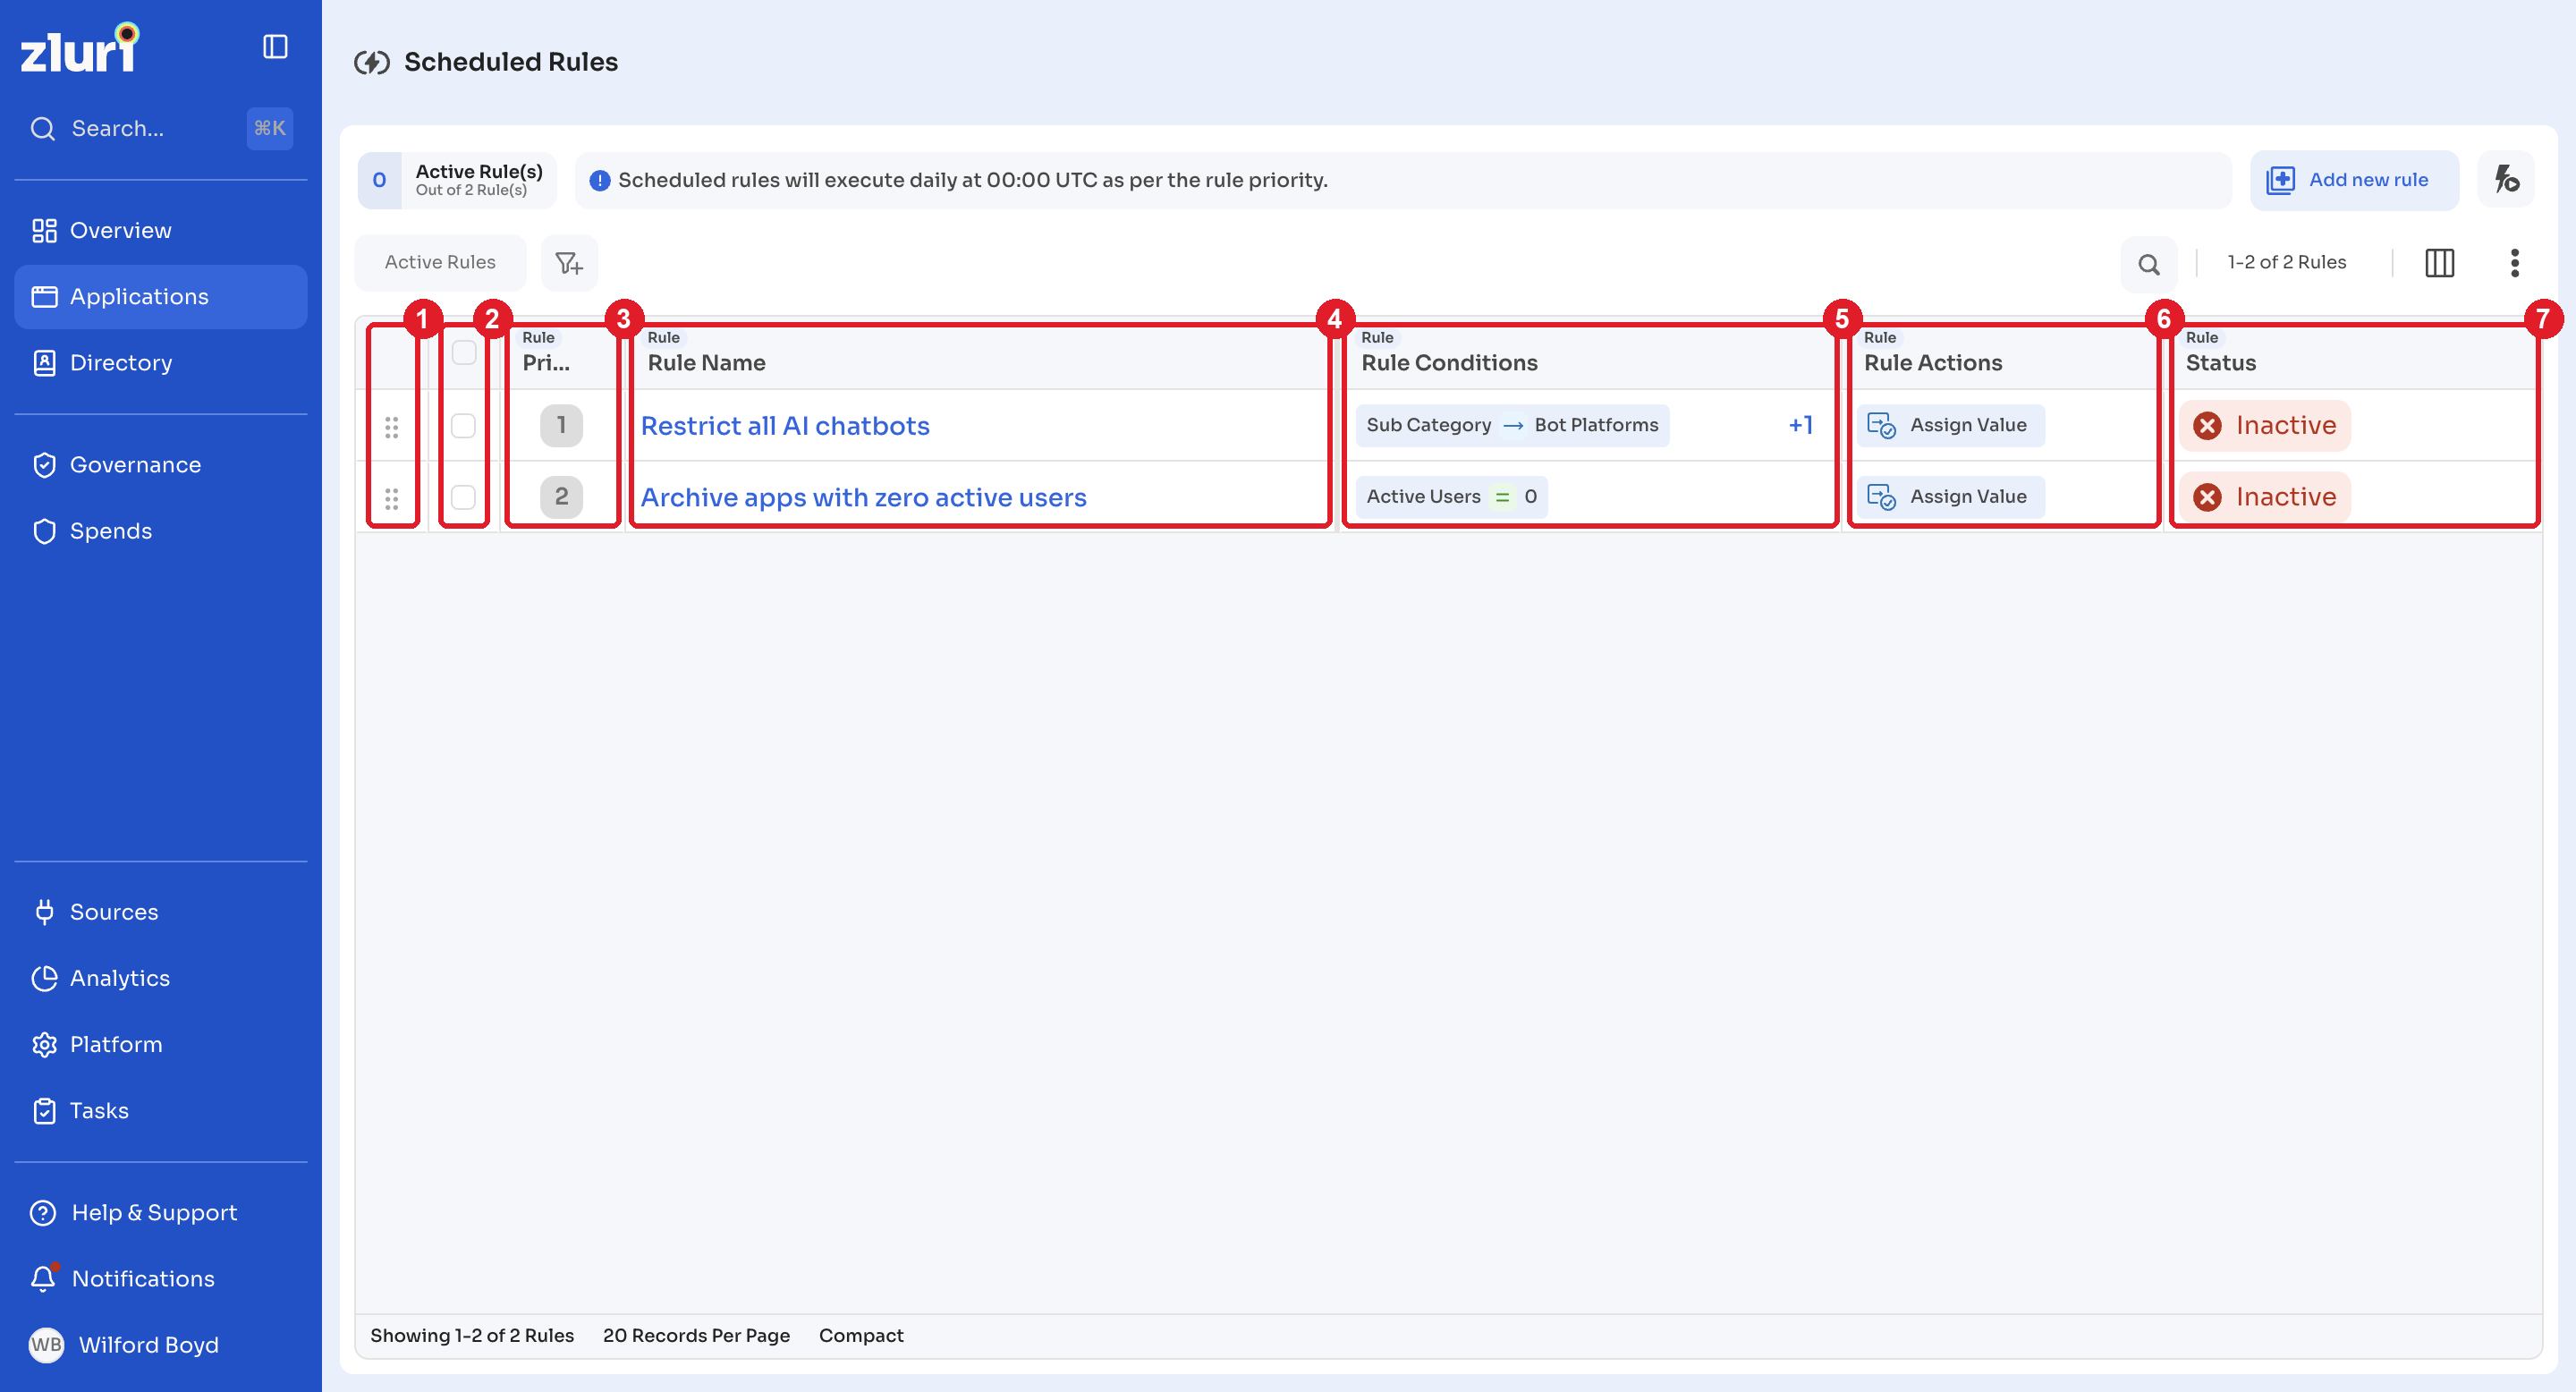Go to Applications section
2576x1392 pixels.
[160, 296]
